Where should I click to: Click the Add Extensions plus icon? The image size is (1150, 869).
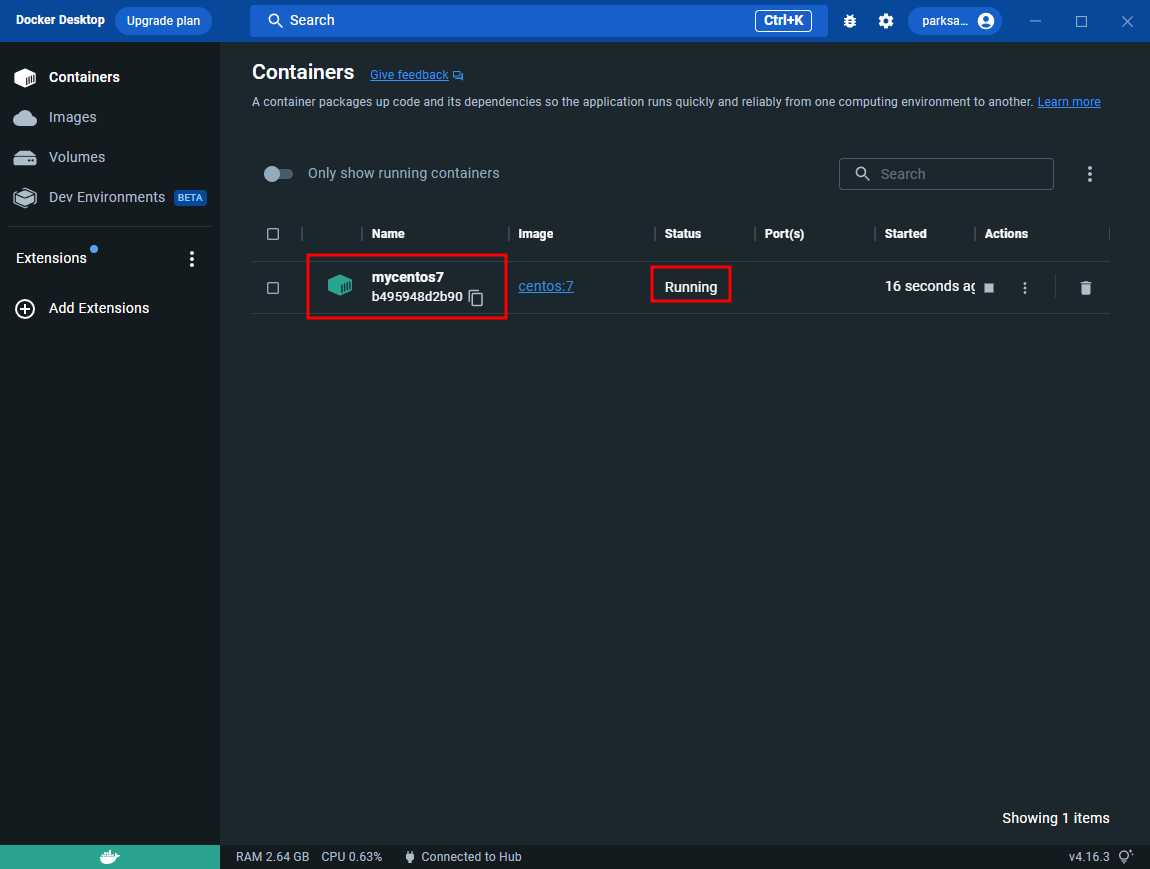tap(25, 309)
